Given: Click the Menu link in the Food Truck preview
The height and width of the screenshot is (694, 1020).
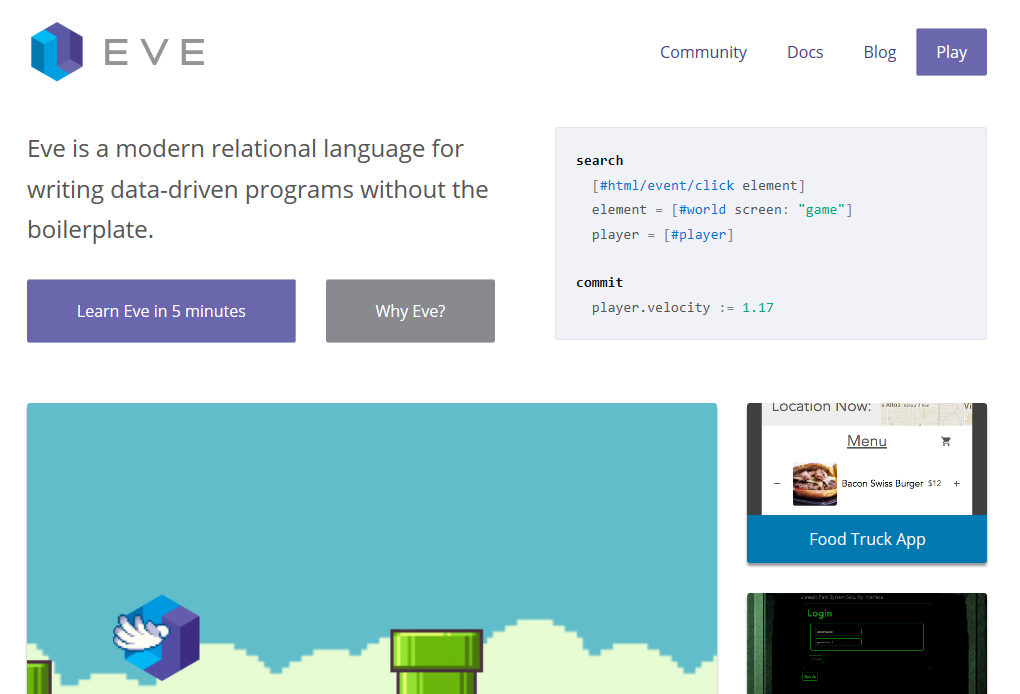Looking at the screenshot, I should click(x=866, y=441).
